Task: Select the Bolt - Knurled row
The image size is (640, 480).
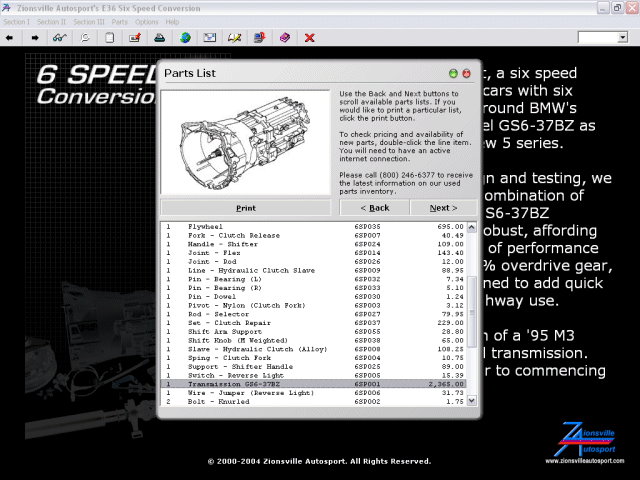Action: click(x=313, y=402)
